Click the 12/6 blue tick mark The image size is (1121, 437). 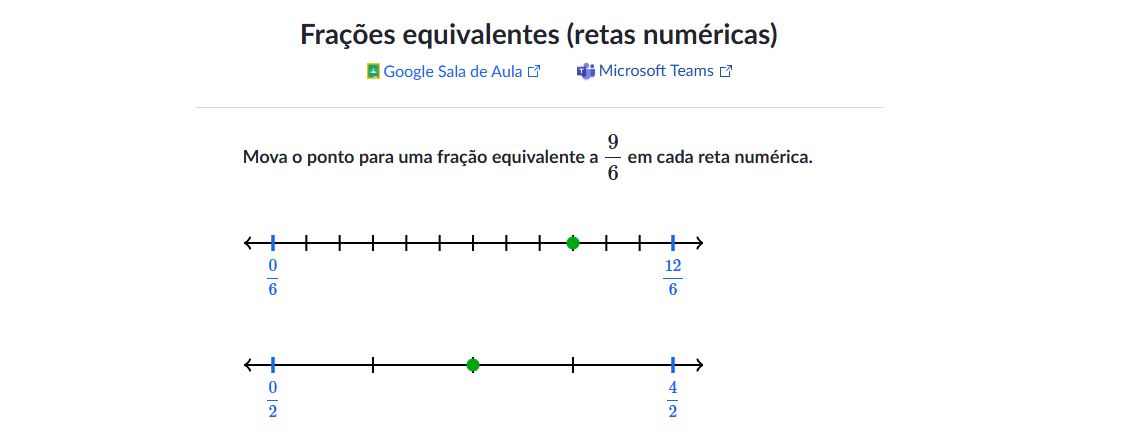673,243
